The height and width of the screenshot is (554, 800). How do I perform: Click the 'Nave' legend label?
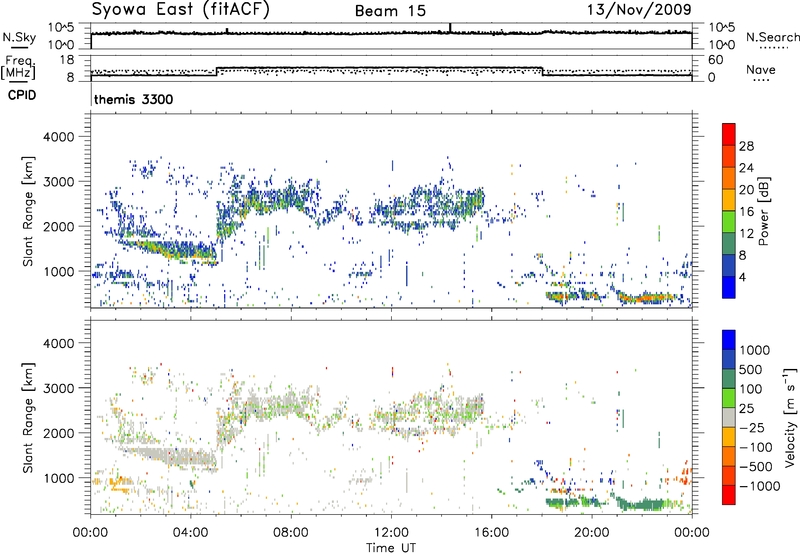(x=761, y=69)
